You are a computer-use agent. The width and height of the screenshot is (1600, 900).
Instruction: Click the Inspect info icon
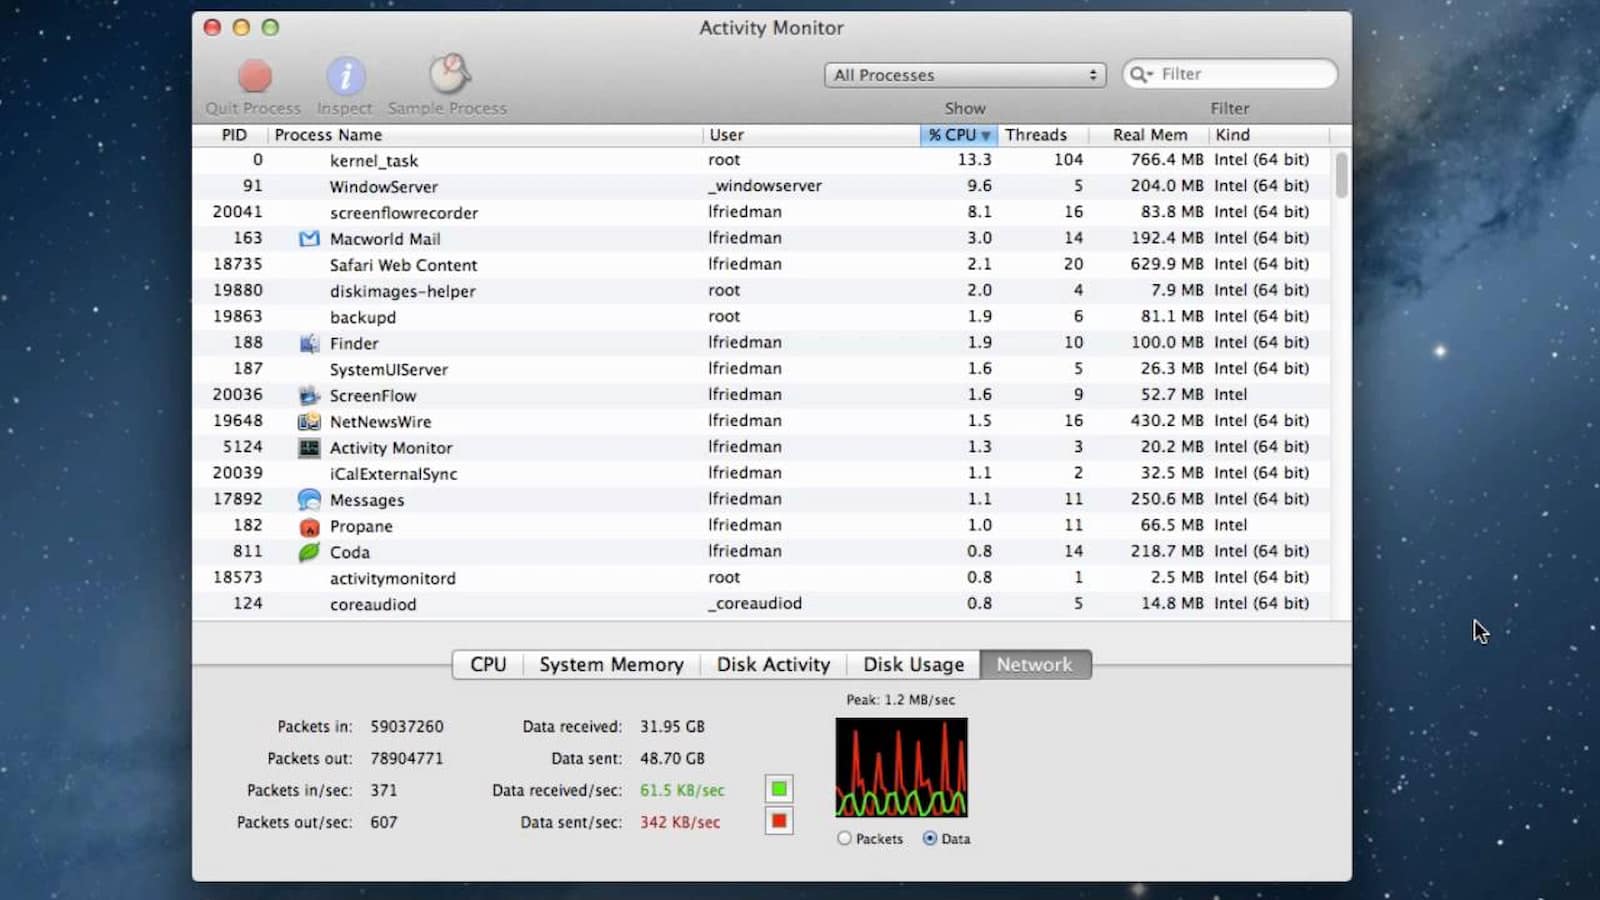(345, 76)
